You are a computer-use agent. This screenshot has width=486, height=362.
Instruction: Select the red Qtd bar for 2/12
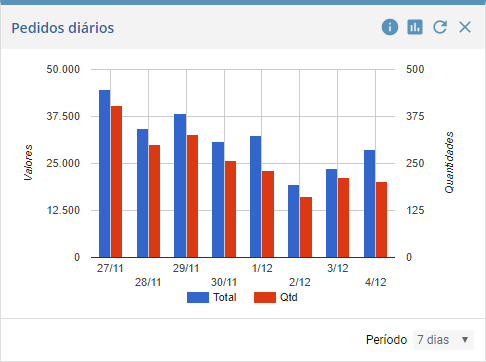(306, 227)
